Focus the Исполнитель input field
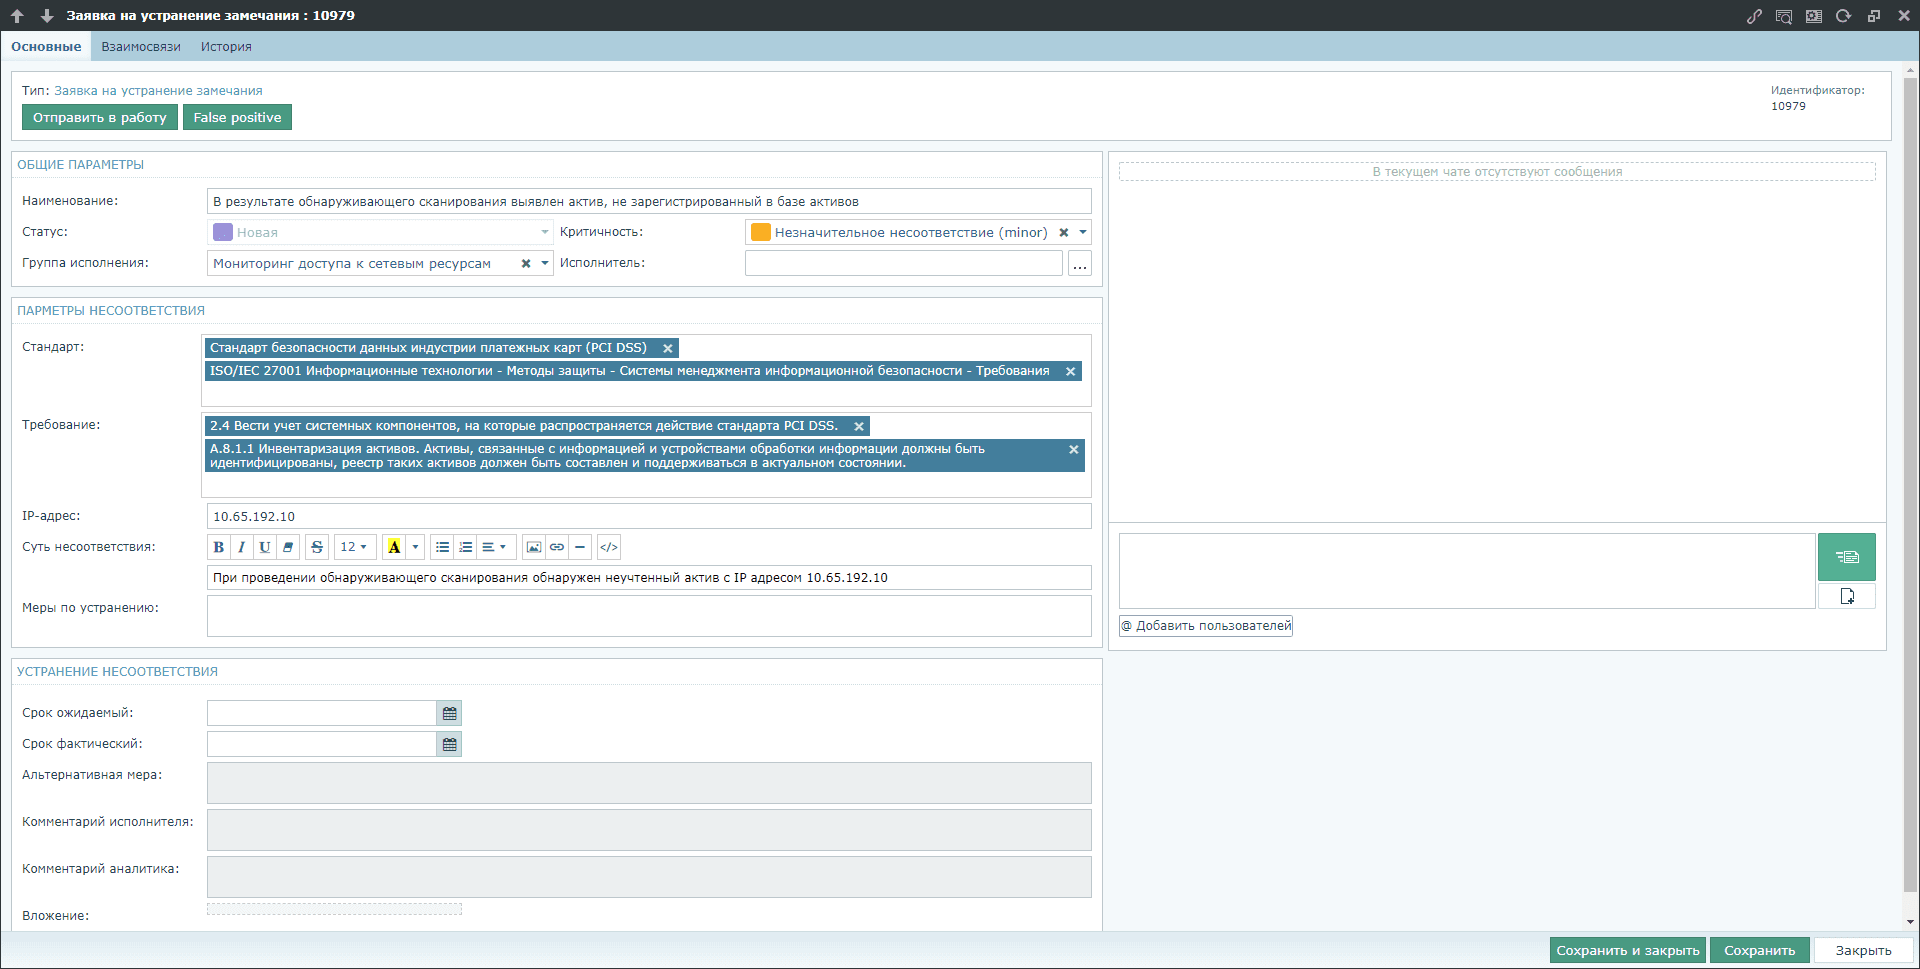 coord(904,264)
